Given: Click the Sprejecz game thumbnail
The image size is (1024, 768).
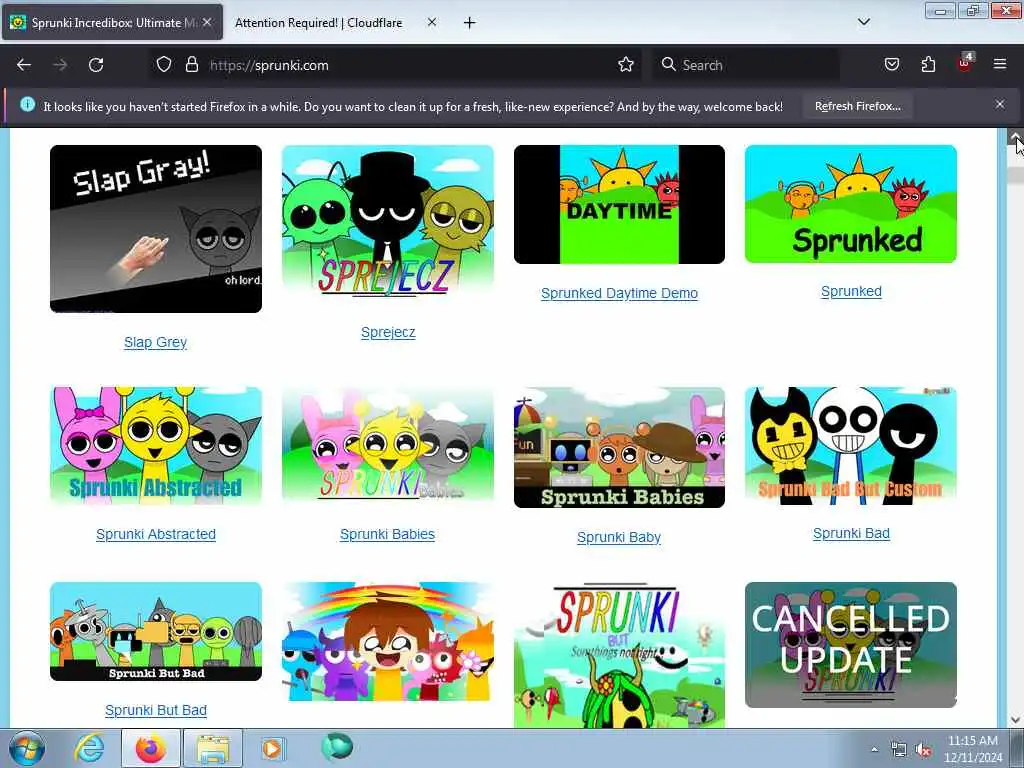Looking at the screenshot, I should [x=388, y=224].
